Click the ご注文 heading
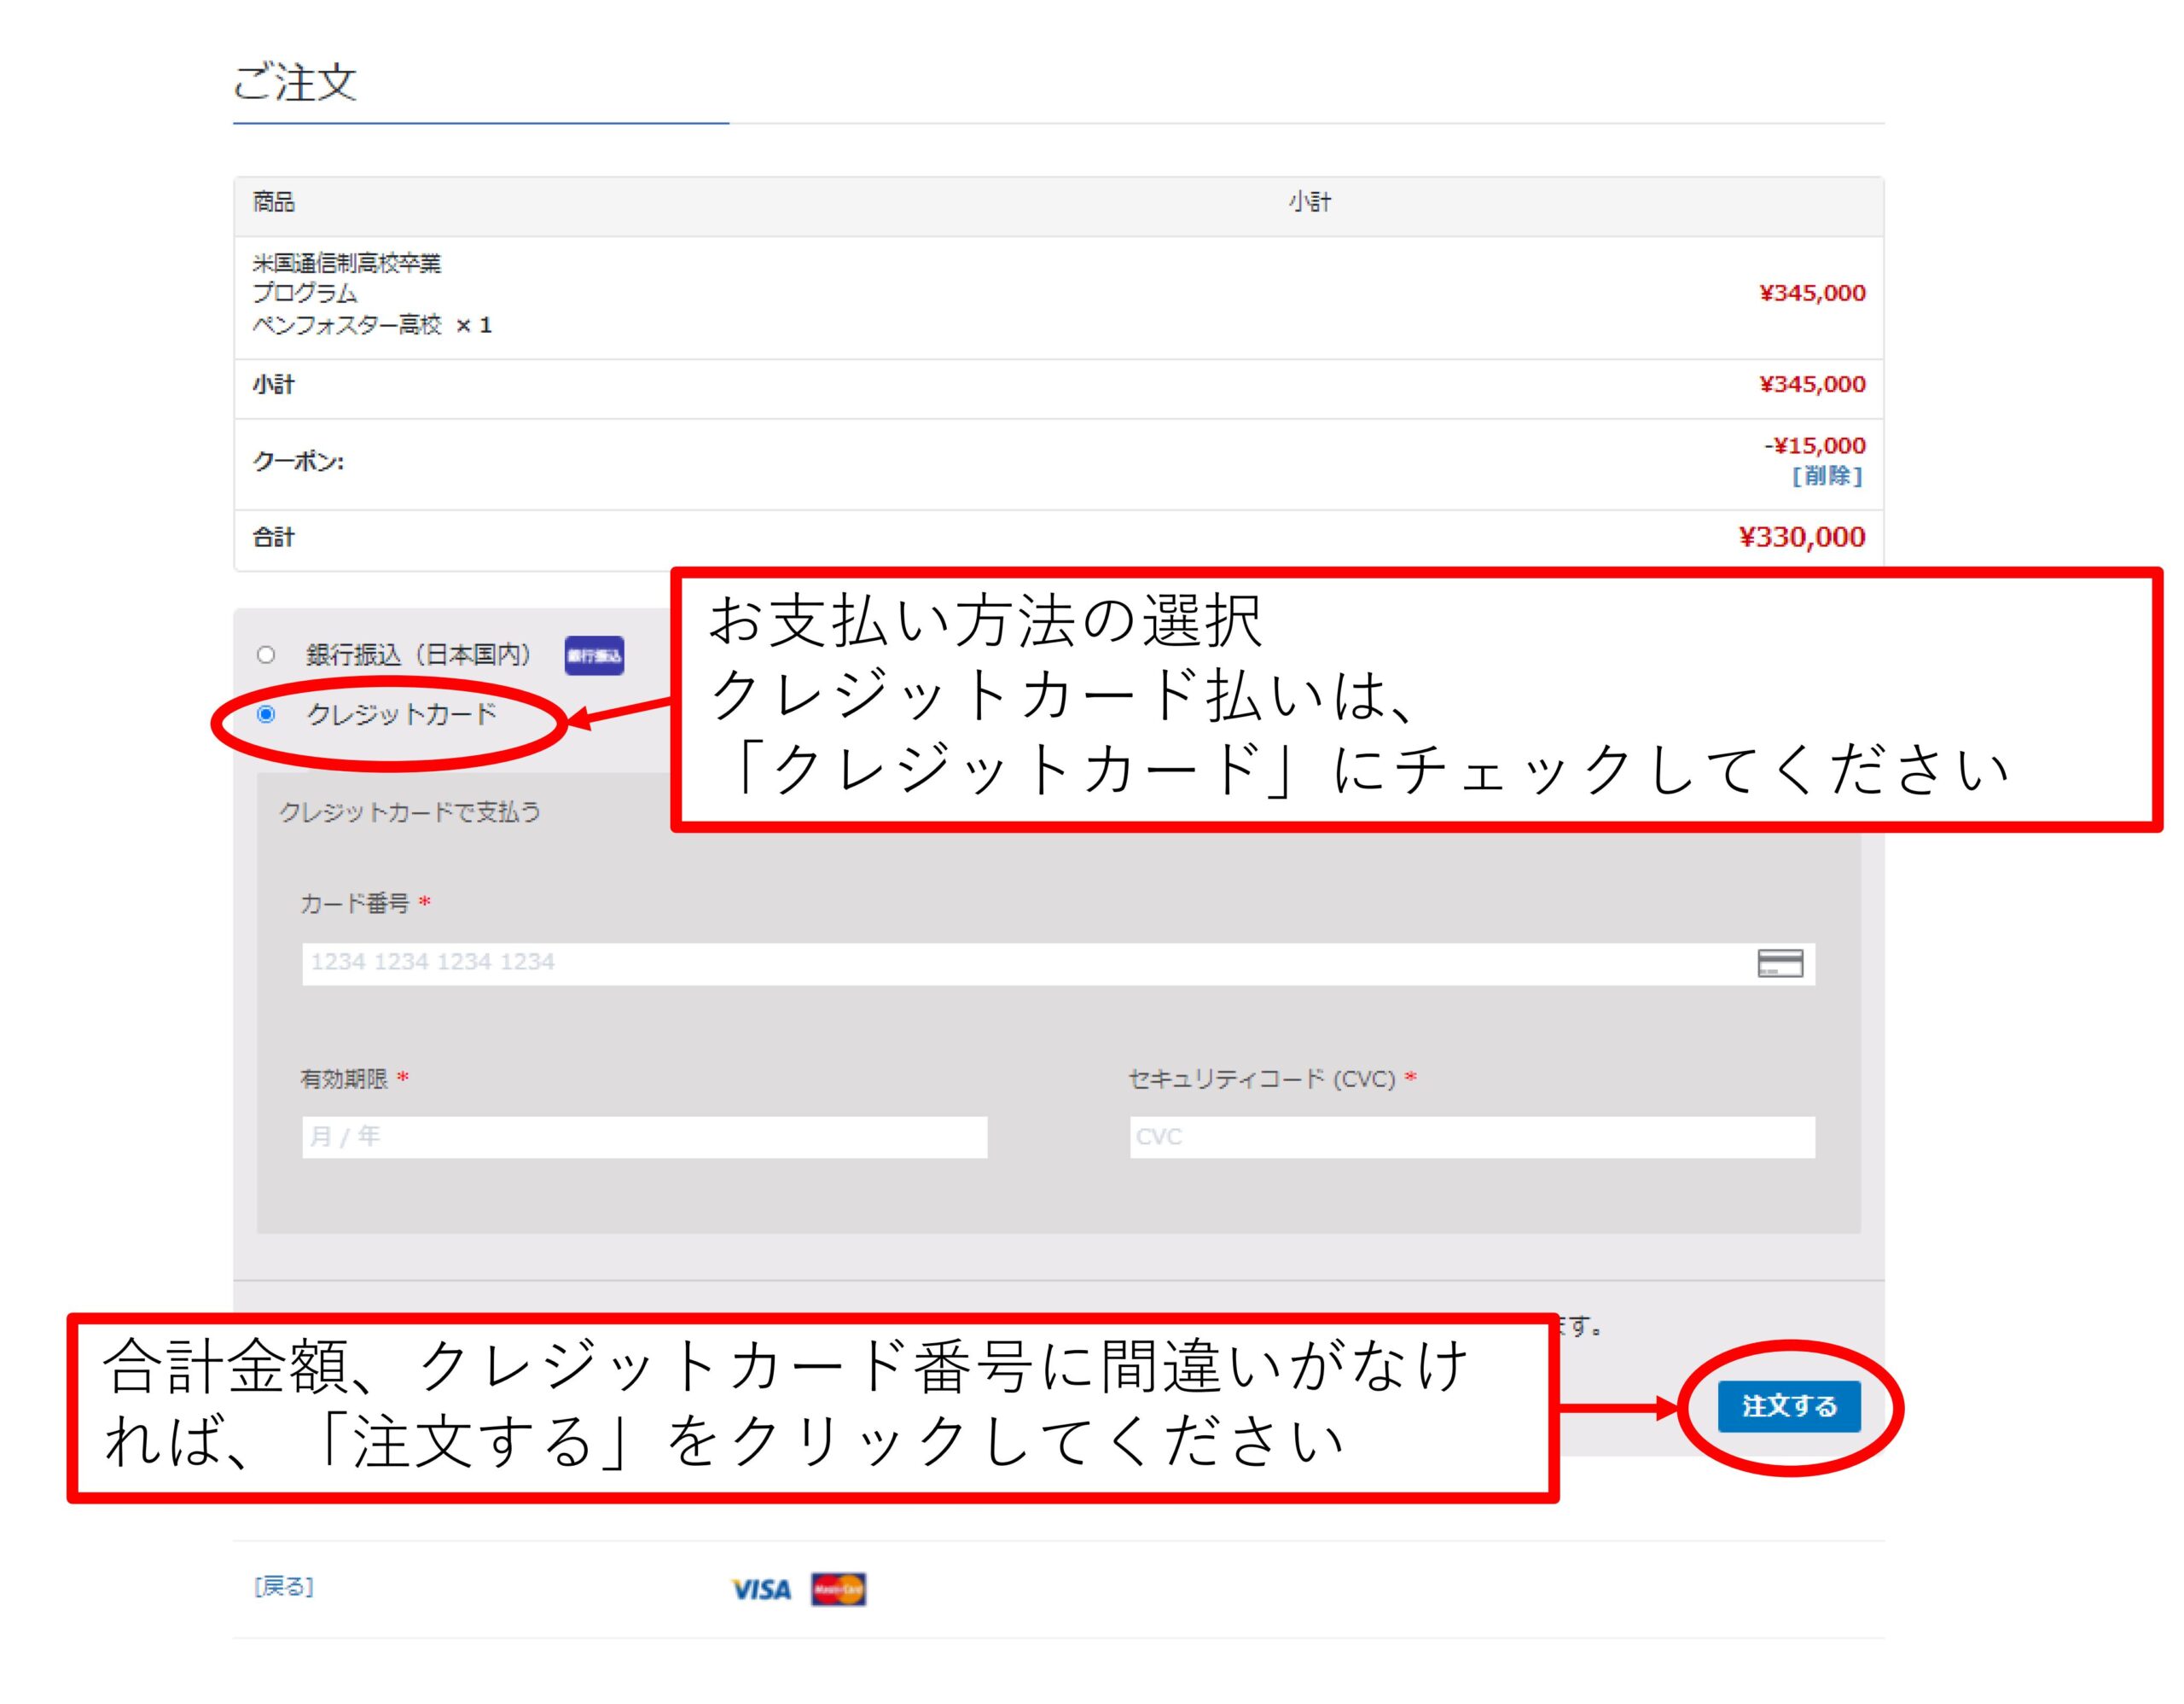Screen dimensions: 2184x1704 coord(295,83)
